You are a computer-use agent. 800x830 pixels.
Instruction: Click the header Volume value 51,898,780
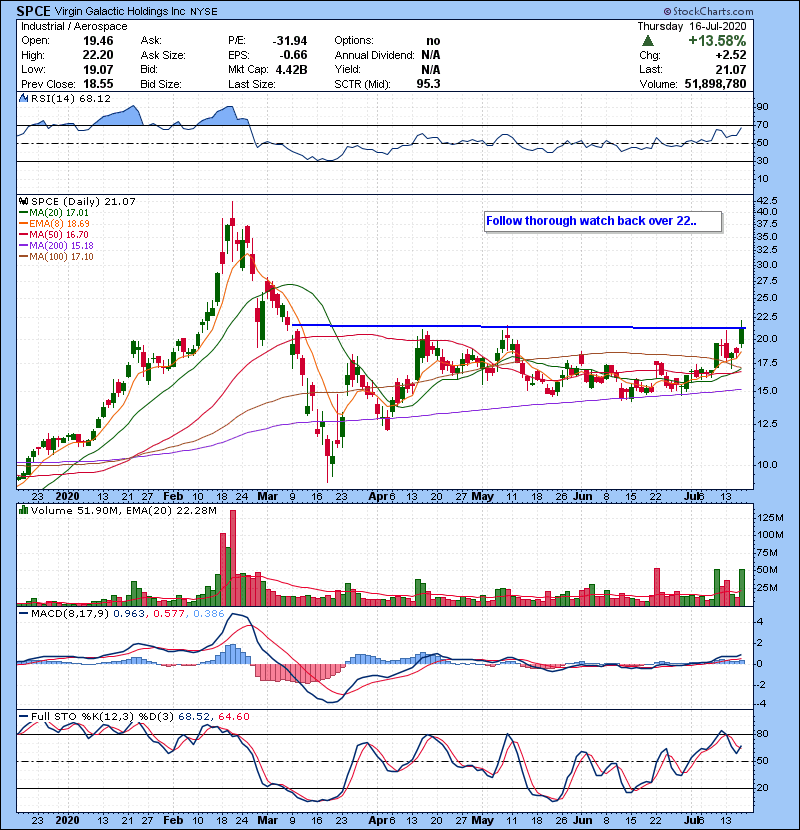(715, 84)
